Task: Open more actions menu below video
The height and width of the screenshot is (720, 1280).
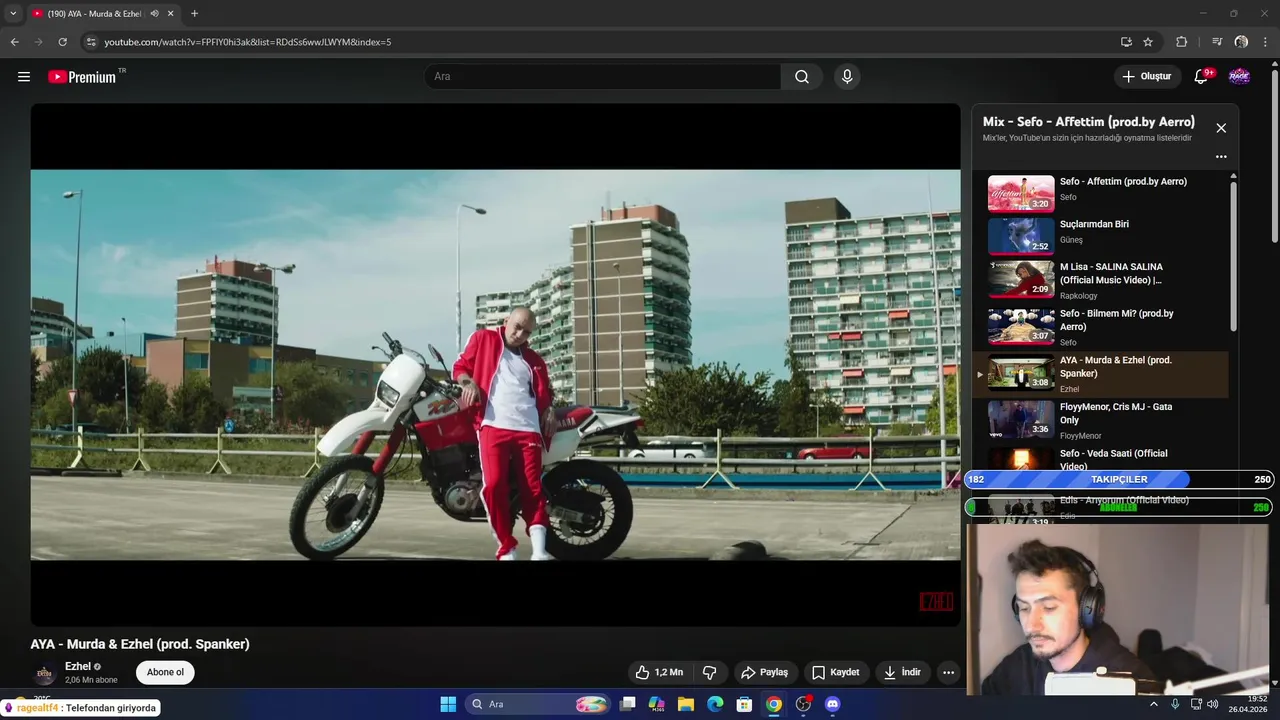Action: coord(948,673)
